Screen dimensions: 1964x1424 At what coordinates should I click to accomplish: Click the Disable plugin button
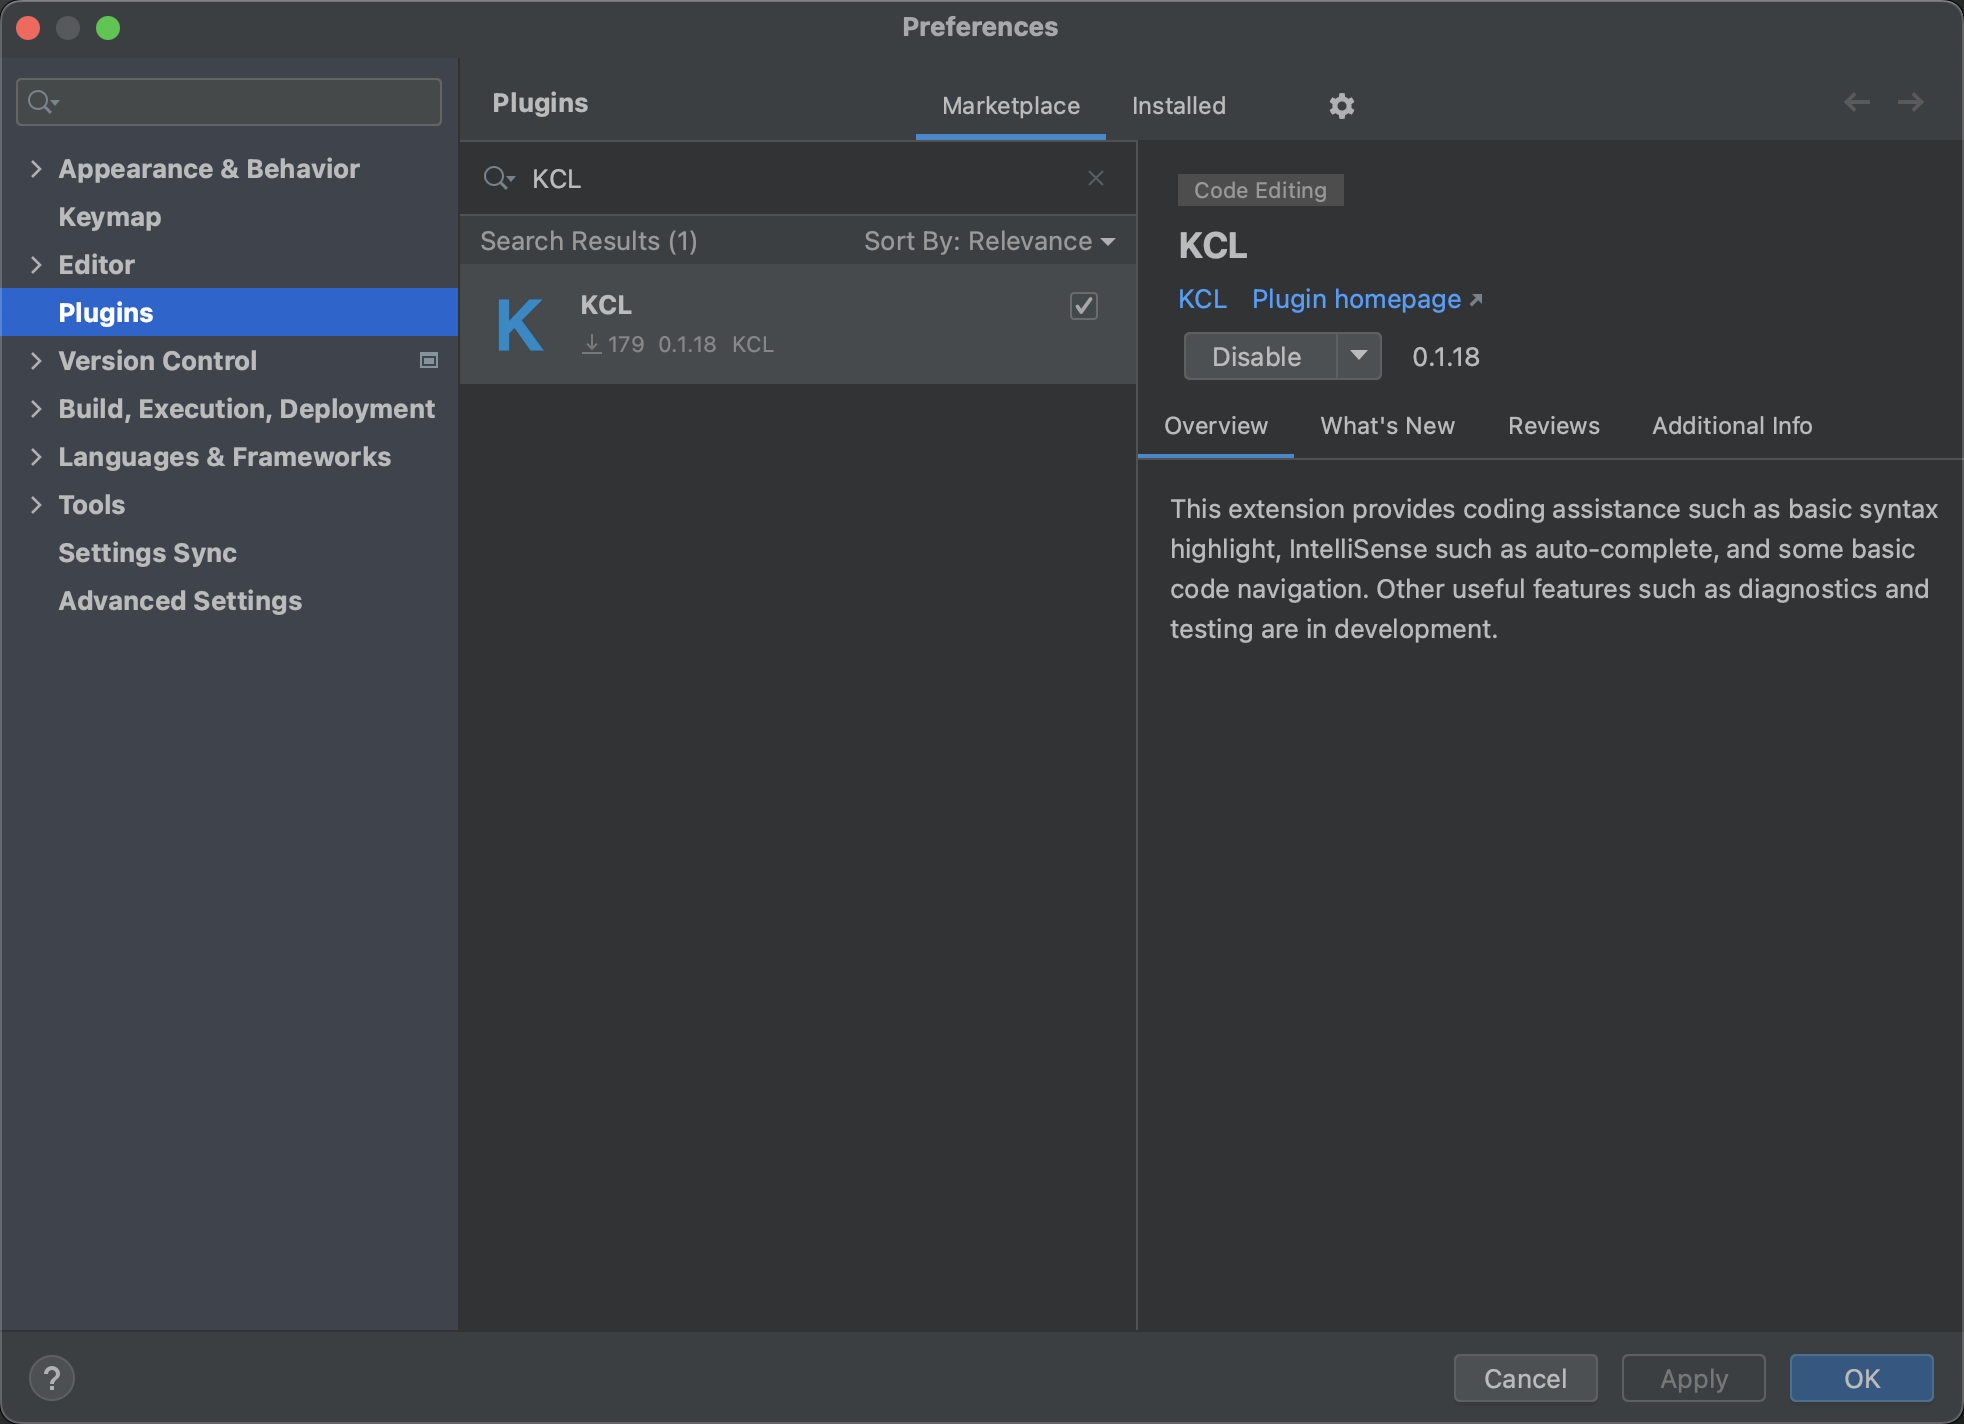(1259, 356)
